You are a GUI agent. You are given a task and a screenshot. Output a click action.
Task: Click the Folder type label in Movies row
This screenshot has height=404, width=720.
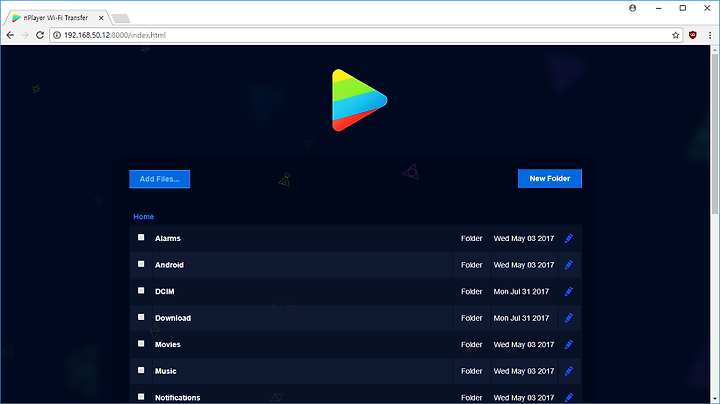pos(472,344)
